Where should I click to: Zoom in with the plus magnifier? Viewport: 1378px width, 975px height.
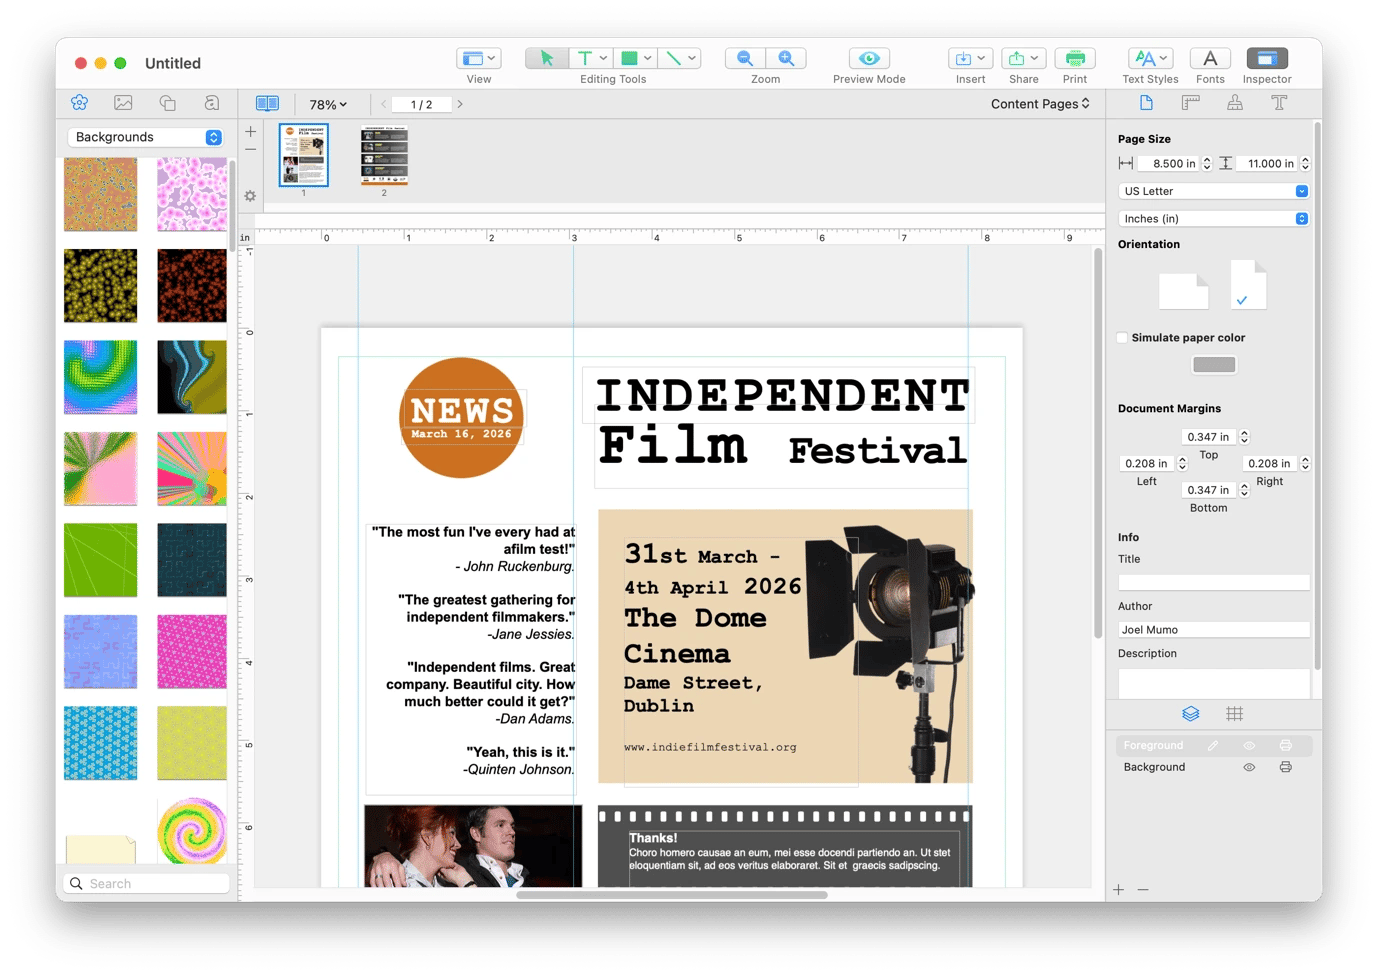(x=787, y=58)
